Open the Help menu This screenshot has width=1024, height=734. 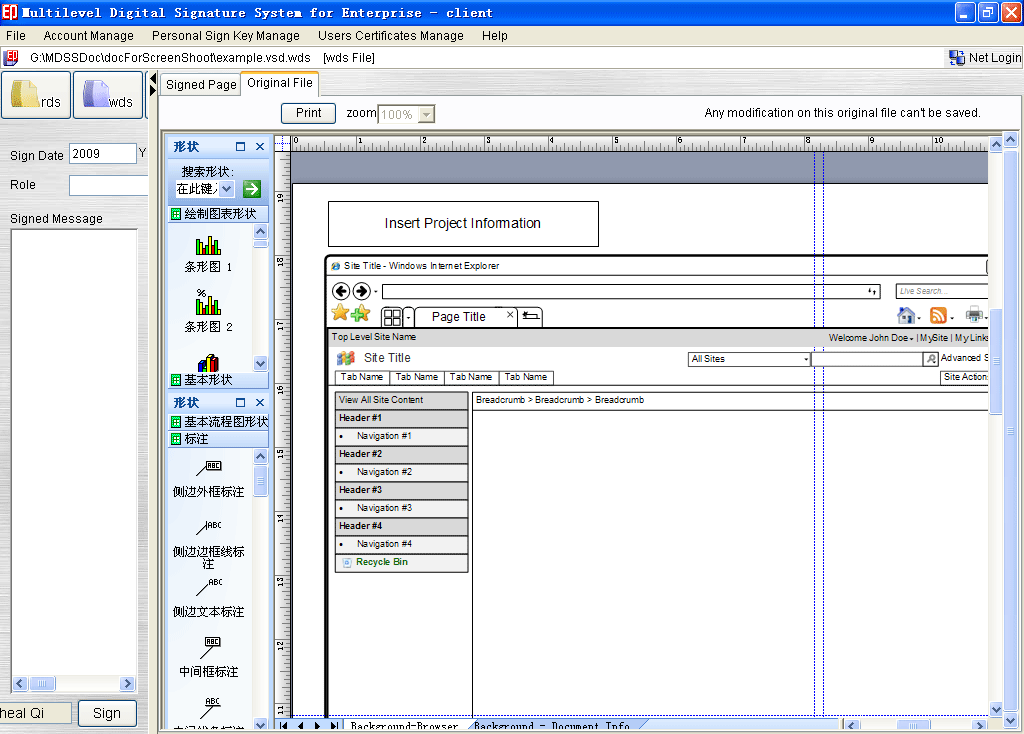coord(494,36)
